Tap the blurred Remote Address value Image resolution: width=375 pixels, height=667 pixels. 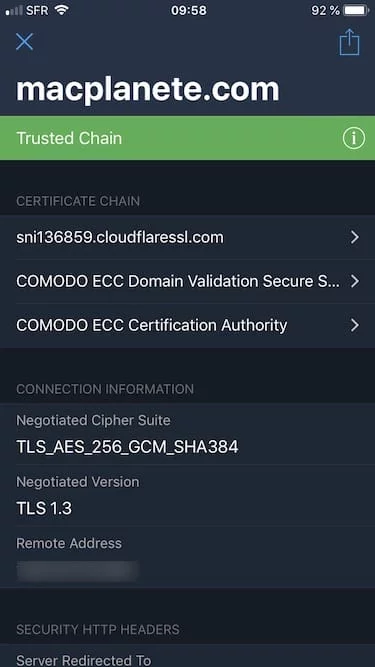tap(78, 571)
